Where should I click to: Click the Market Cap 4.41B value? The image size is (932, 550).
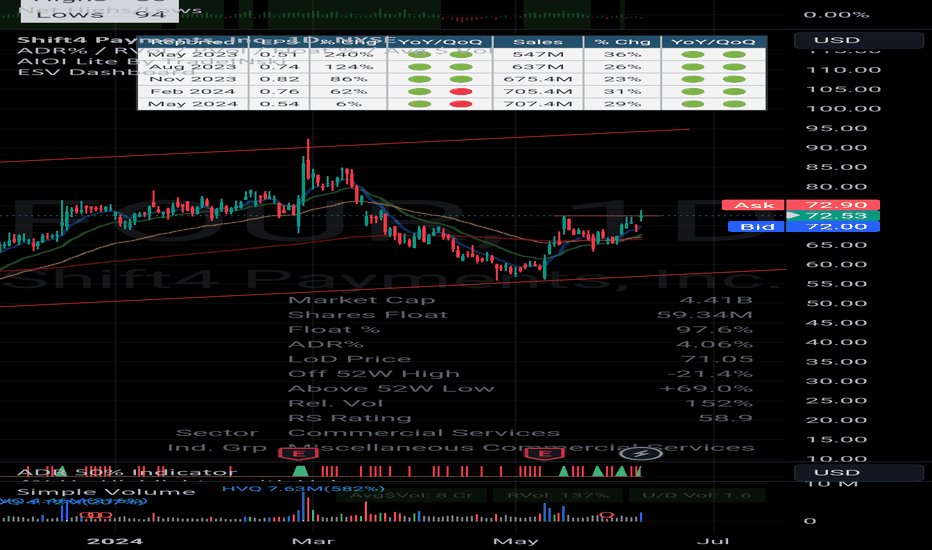tap(716, 300)
